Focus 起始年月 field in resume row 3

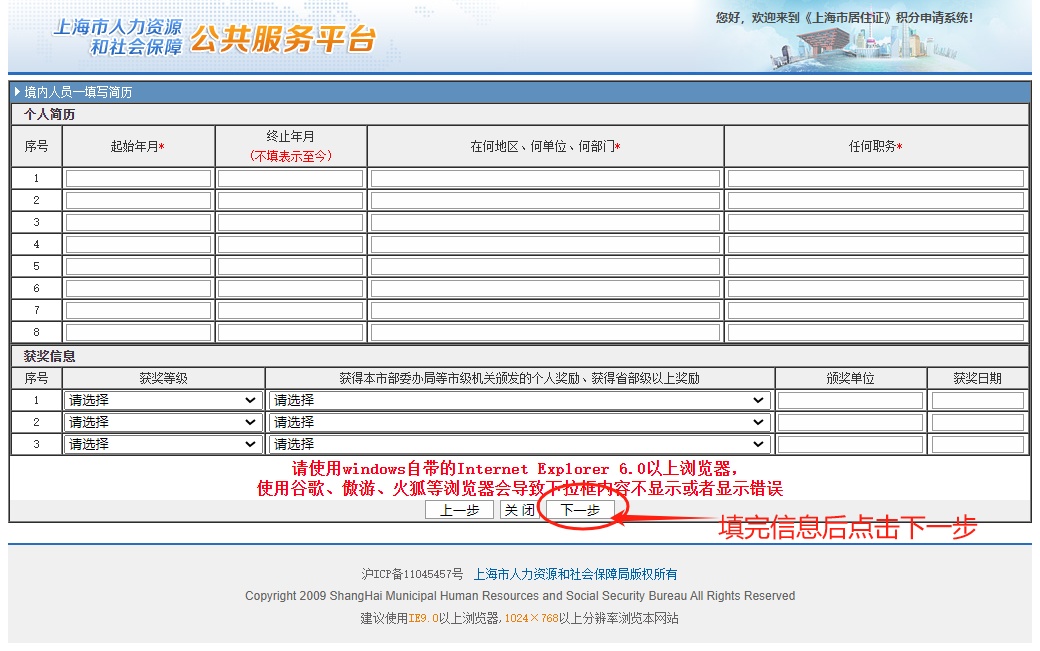coord(139,222)
